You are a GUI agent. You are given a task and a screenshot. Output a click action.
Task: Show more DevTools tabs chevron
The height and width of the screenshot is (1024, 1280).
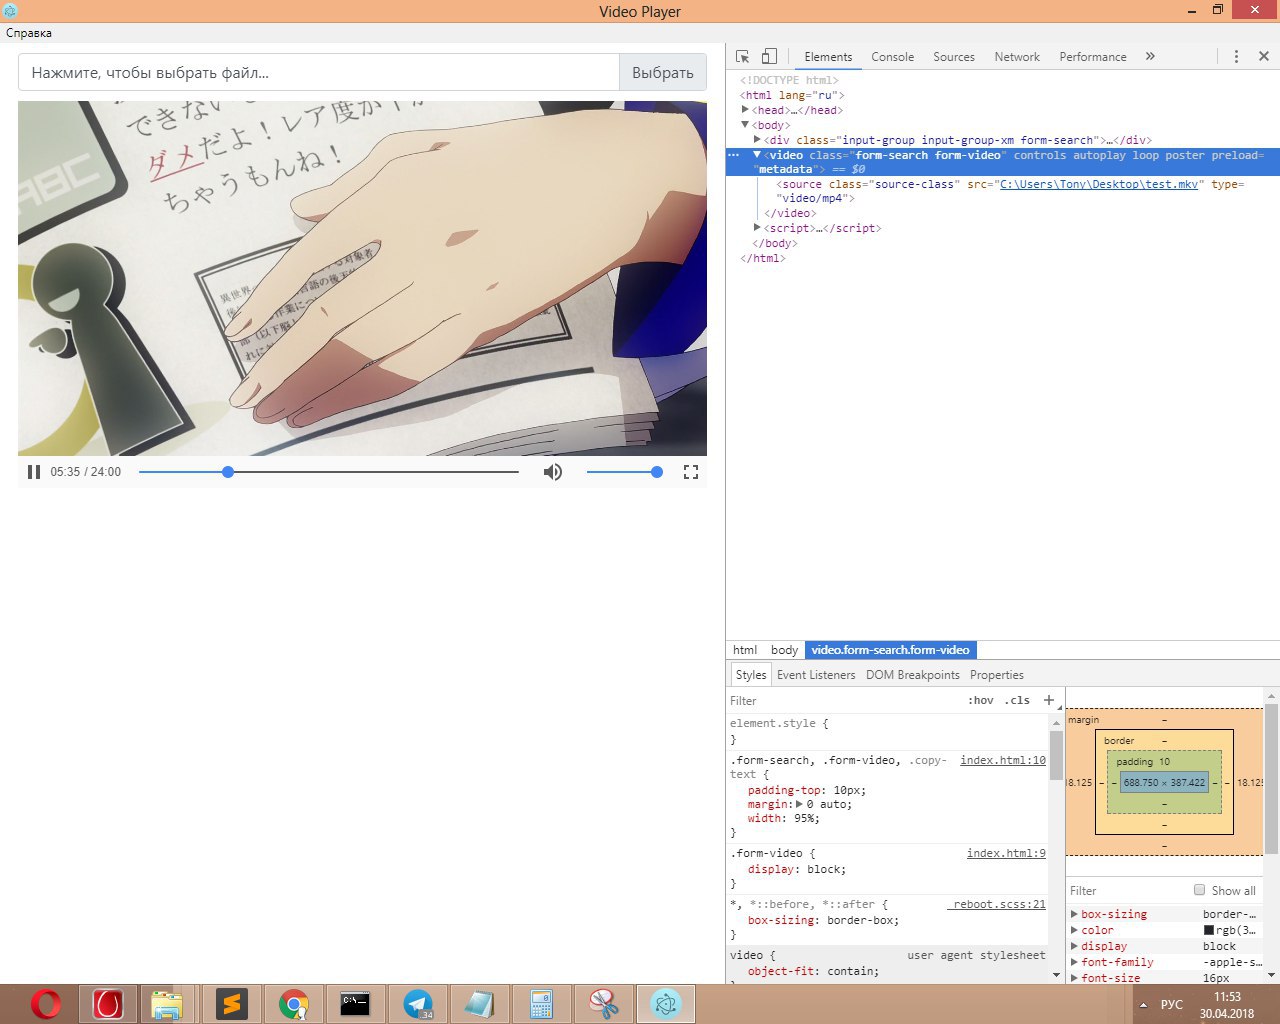coord(1150,57)
